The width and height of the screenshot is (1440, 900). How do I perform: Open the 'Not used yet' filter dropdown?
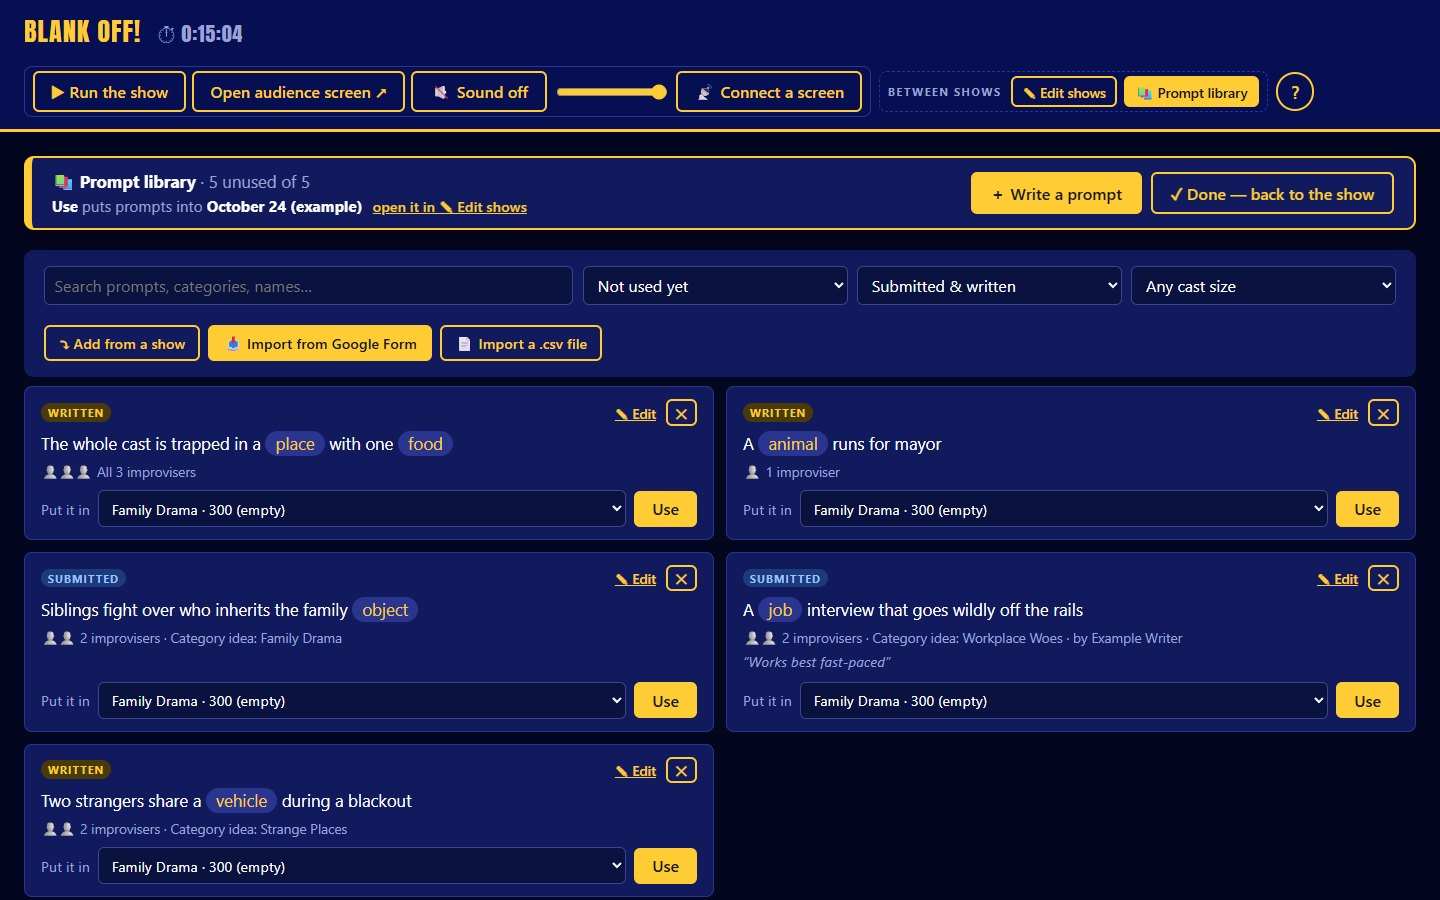pos(715,286)
